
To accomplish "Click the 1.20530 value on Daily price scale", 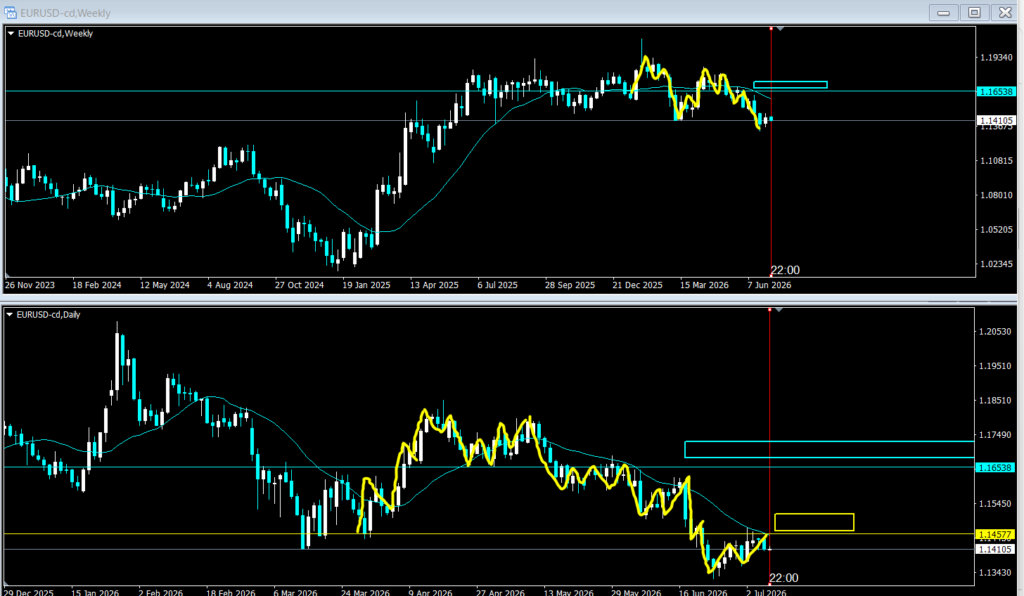I will coord(995,332).
